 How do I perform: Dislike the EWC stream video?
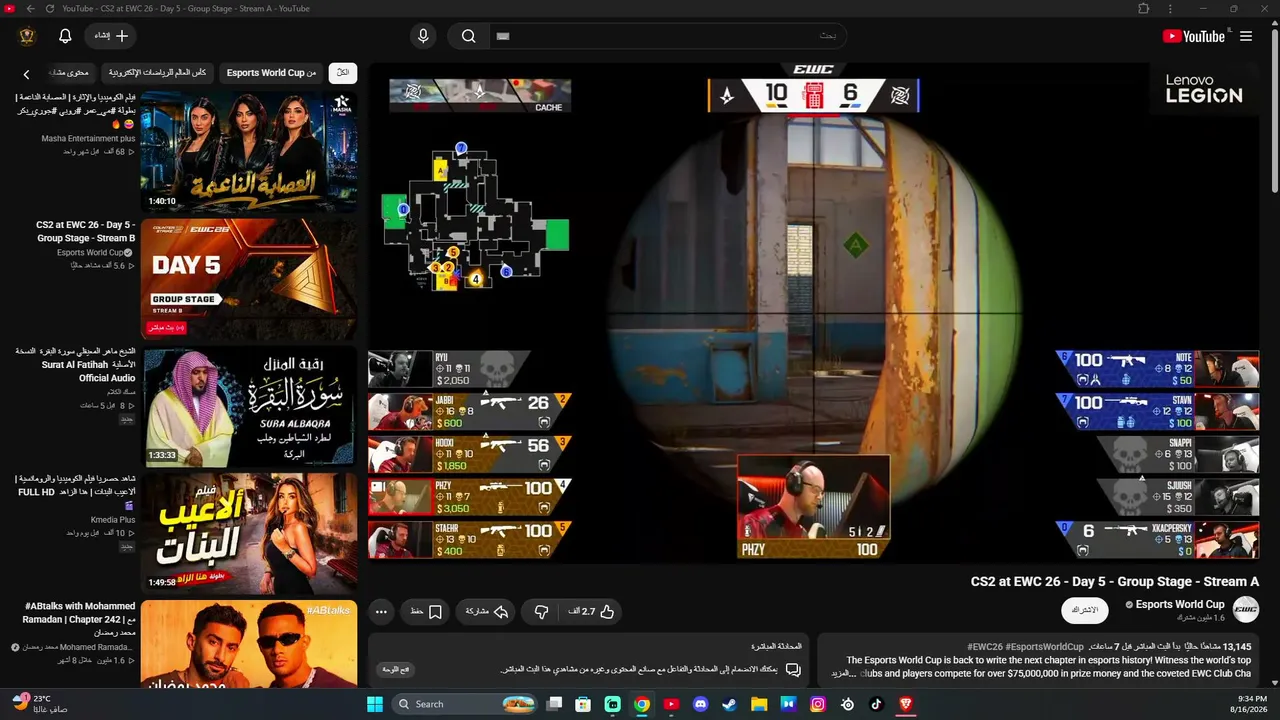541,611
